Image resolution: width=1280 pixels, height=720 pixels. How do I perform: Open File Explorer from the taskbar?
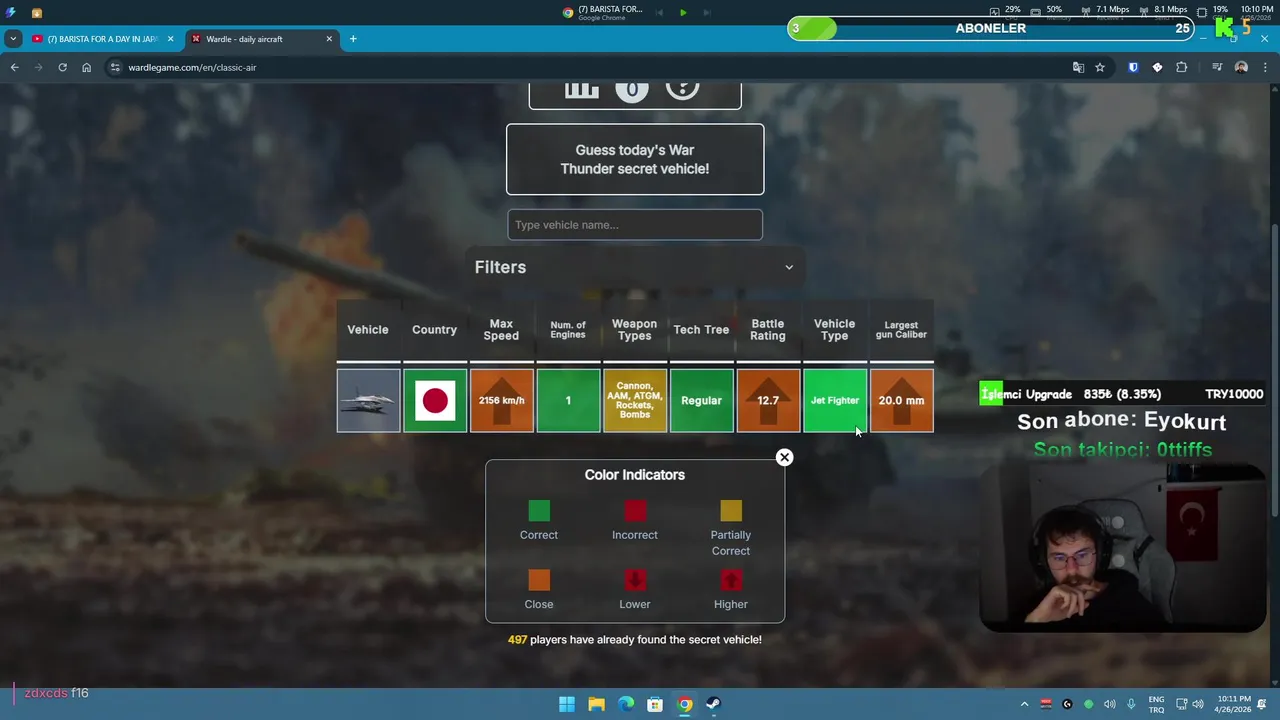coord(596,704)
